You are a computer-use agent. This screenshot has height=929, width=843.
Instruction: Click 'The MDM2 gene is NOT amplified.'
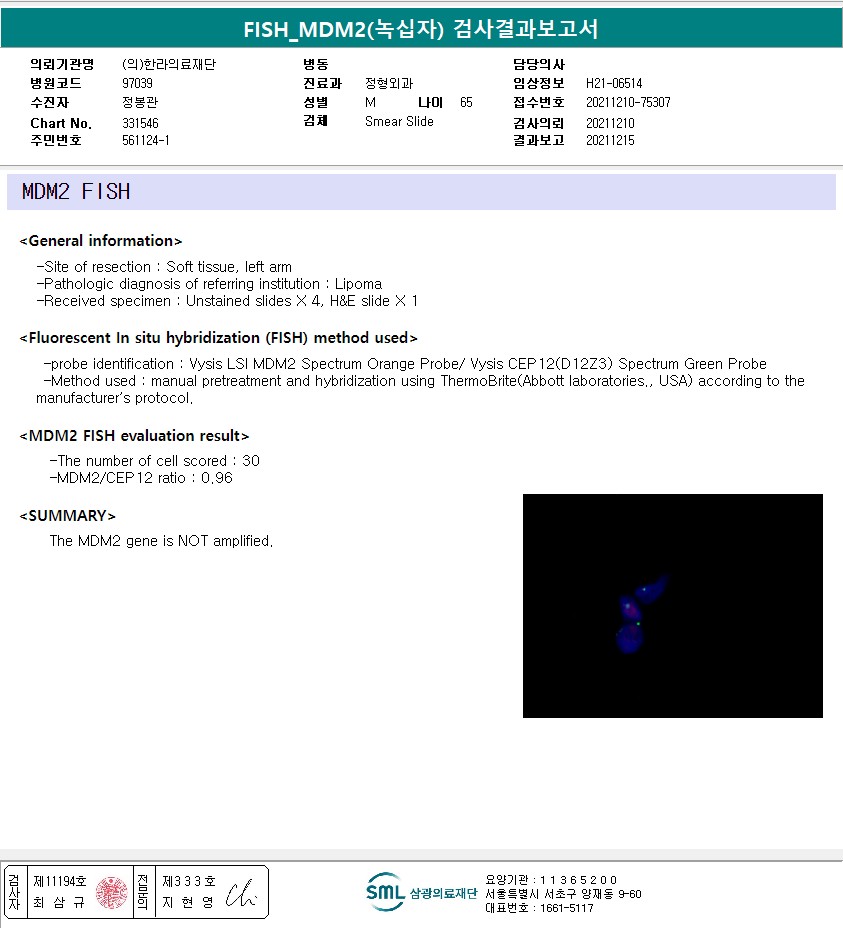pos(161,541)
